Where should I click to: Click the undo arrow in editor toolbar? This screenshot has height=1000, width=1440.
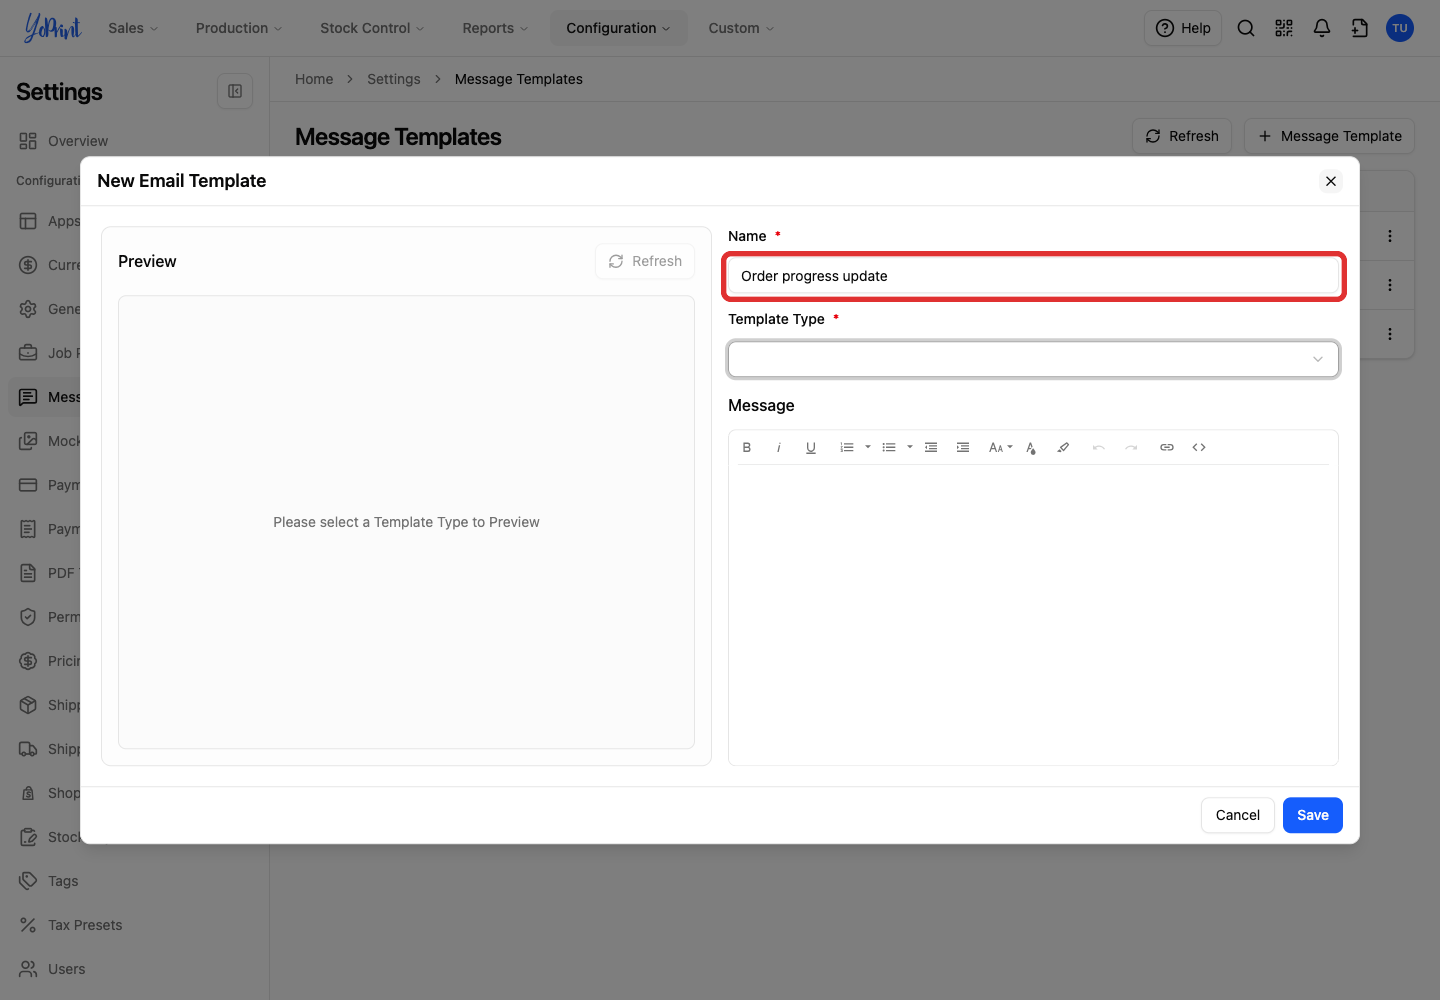point(1099,448)
